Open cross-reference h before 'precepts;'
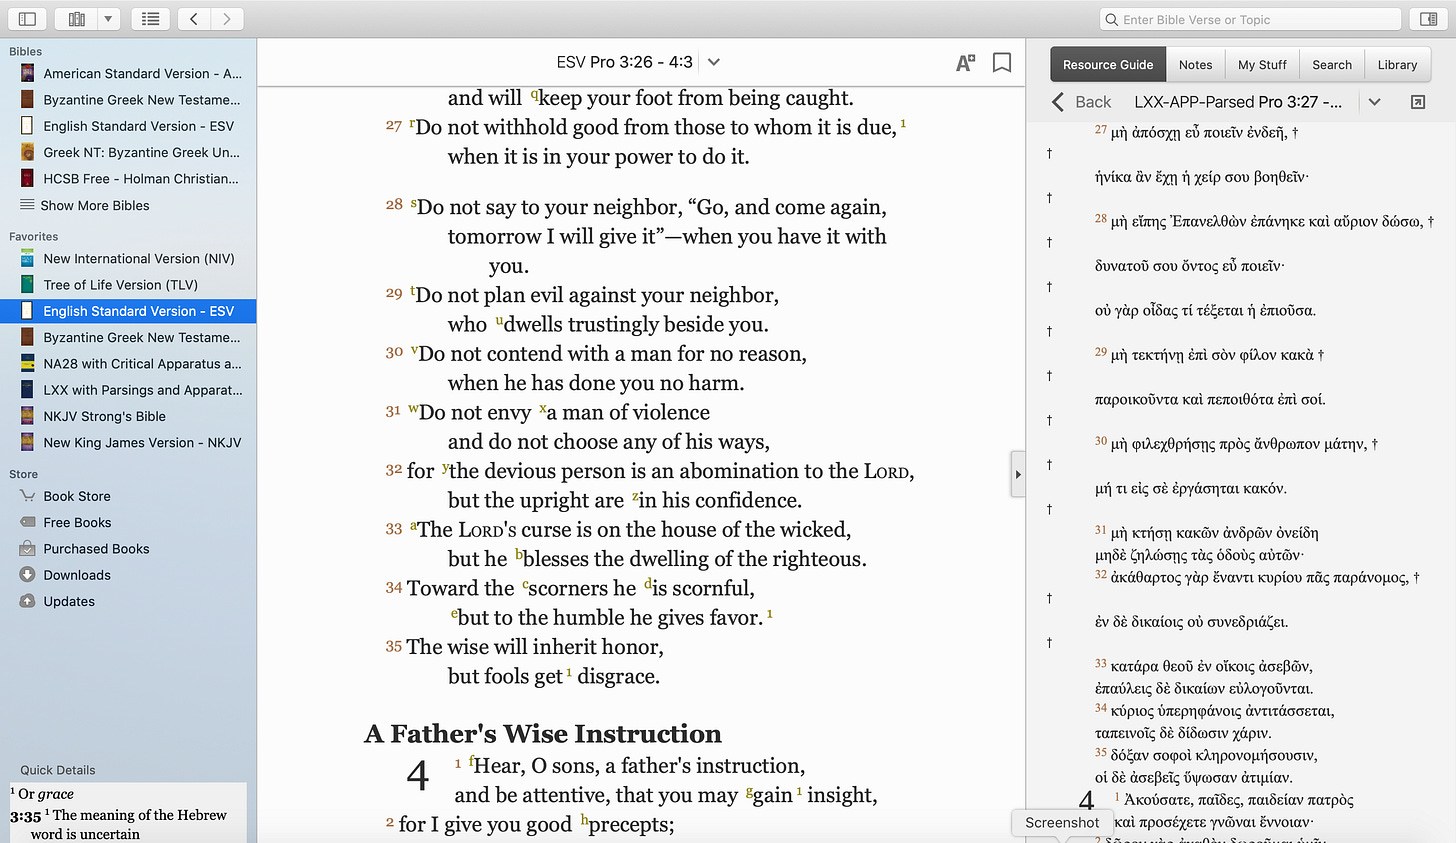 [x=584, y=820]
